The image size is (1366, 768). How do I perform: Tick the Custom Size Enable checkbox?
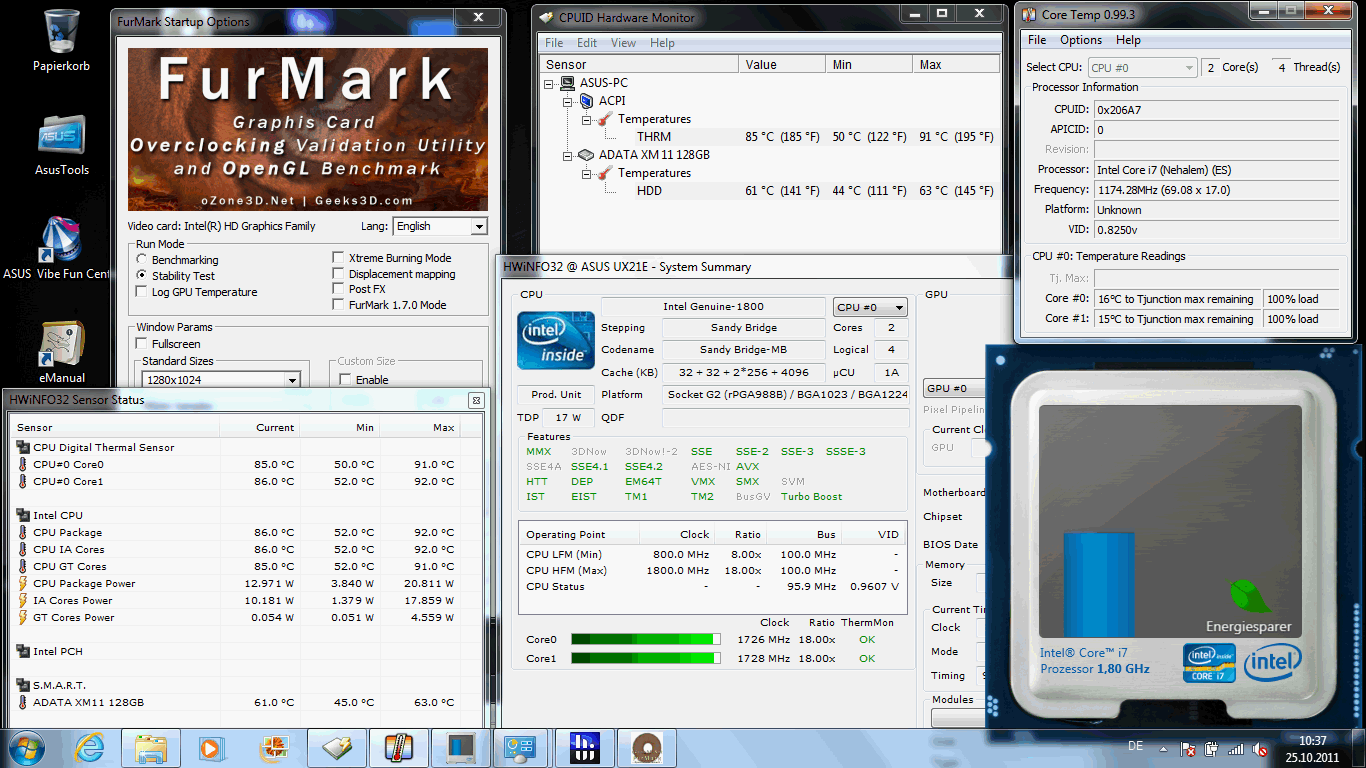click(346, 380)
